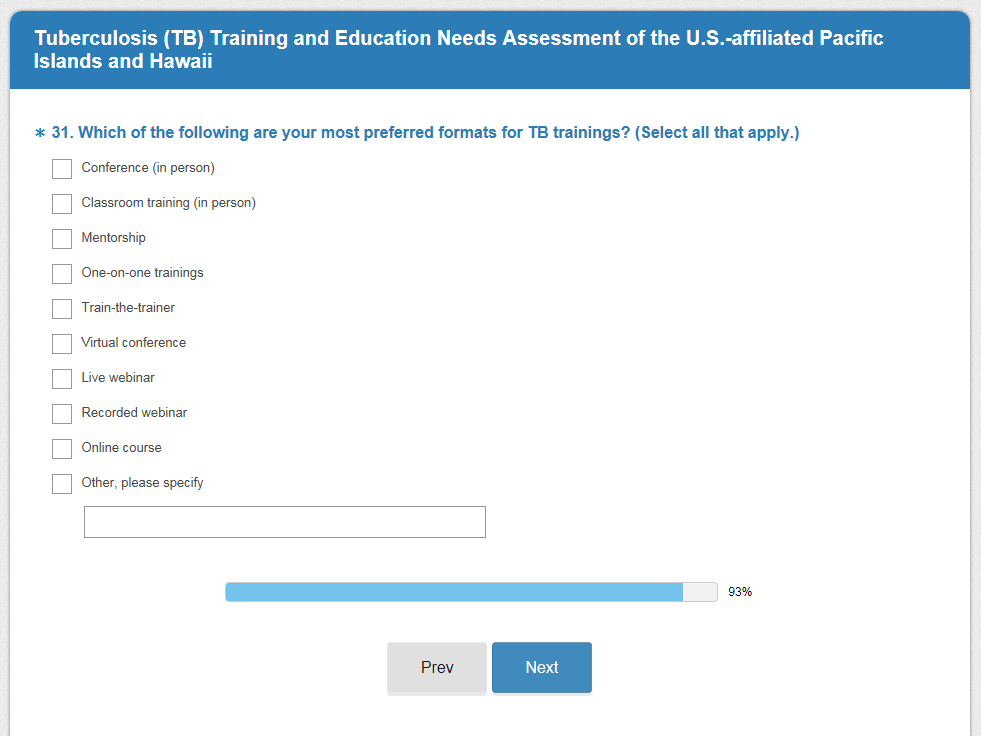
Task: Go to the Next survey page
Action: coord(541,667)
